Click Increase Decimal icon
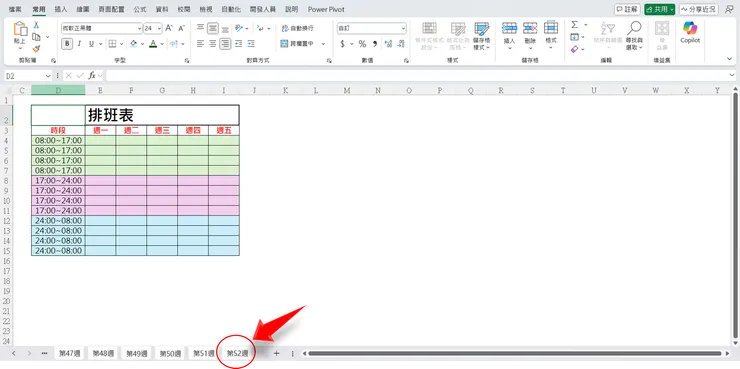 pos(388,44)
